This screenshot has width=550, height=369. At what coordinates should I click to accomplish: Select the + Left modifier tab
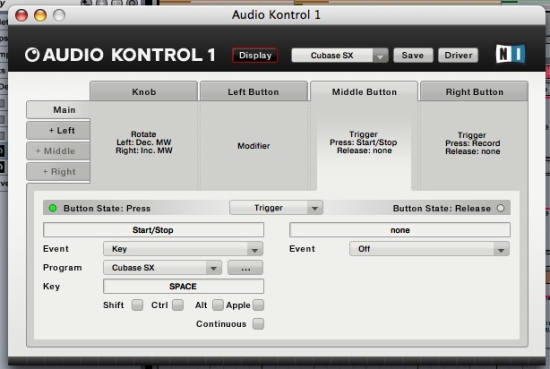click(59, 130)
